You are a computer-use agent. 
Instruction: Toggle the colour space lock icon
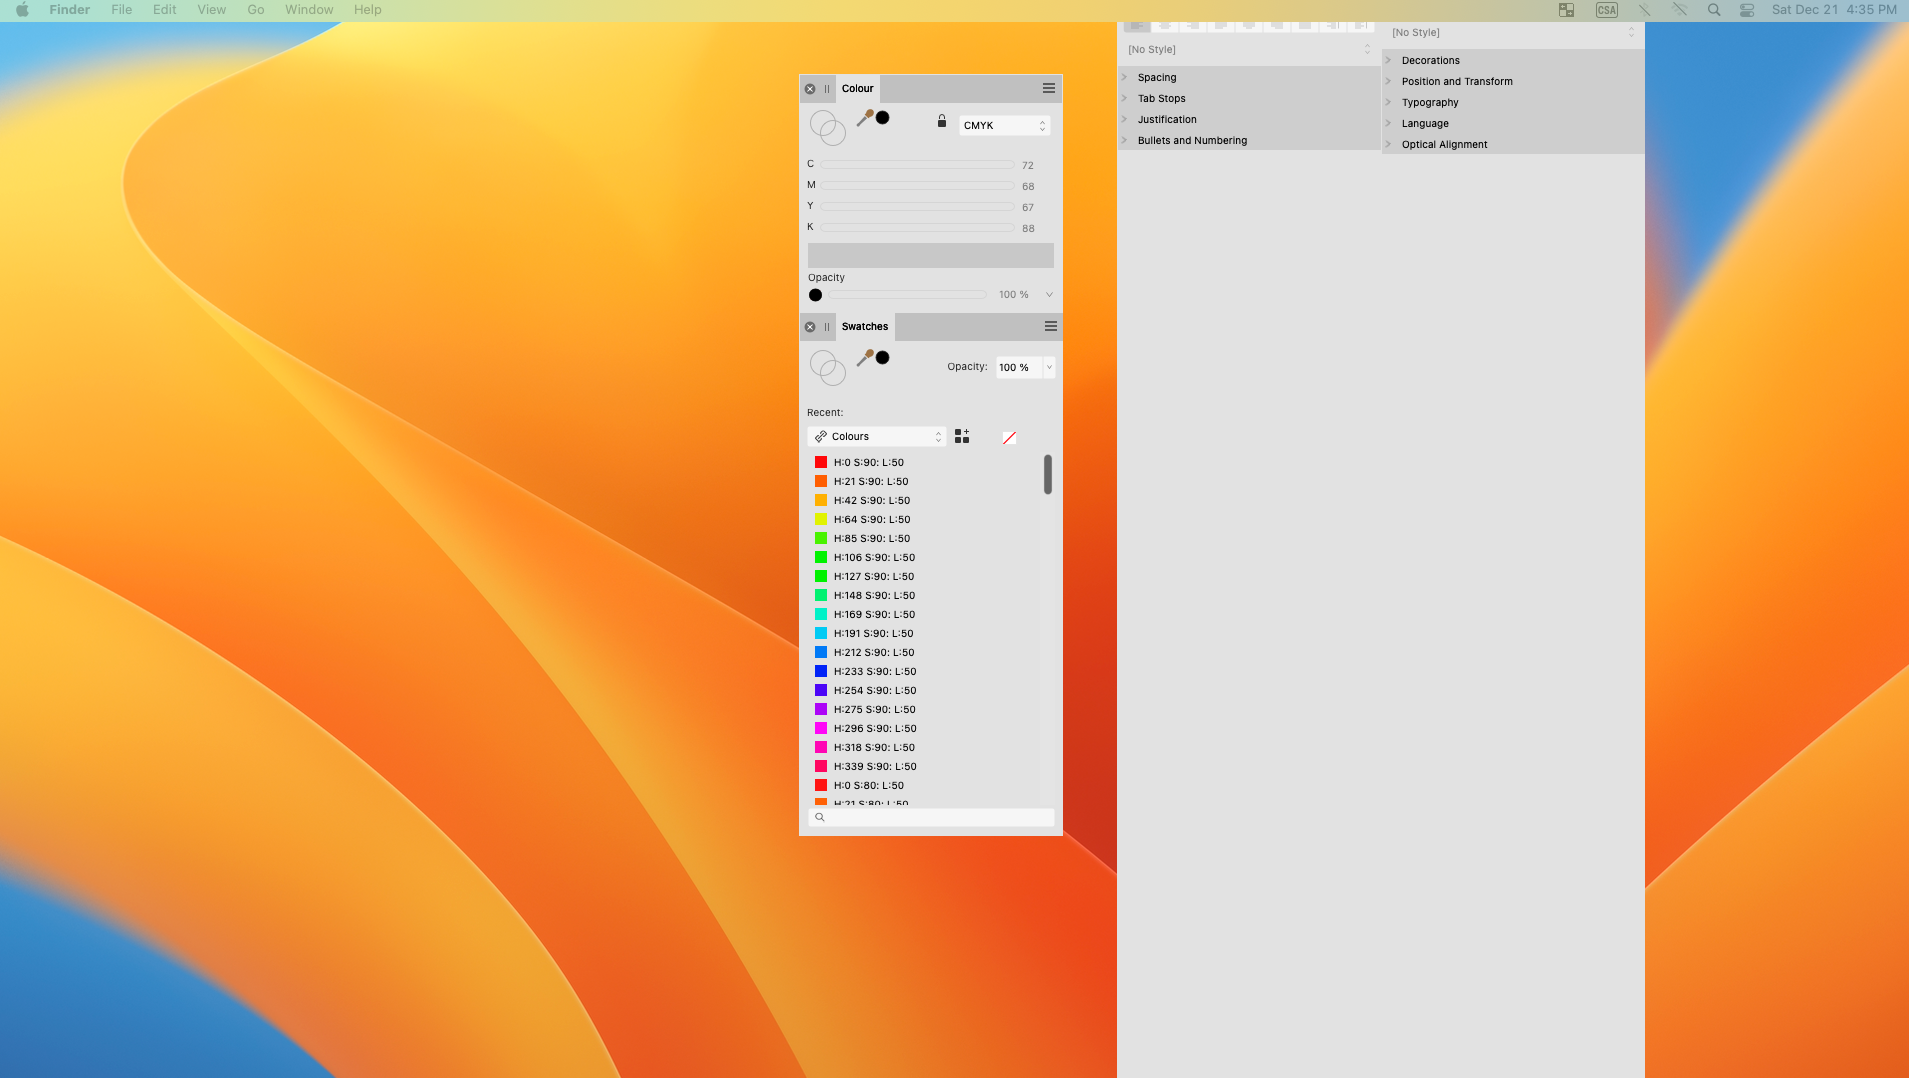942,121
